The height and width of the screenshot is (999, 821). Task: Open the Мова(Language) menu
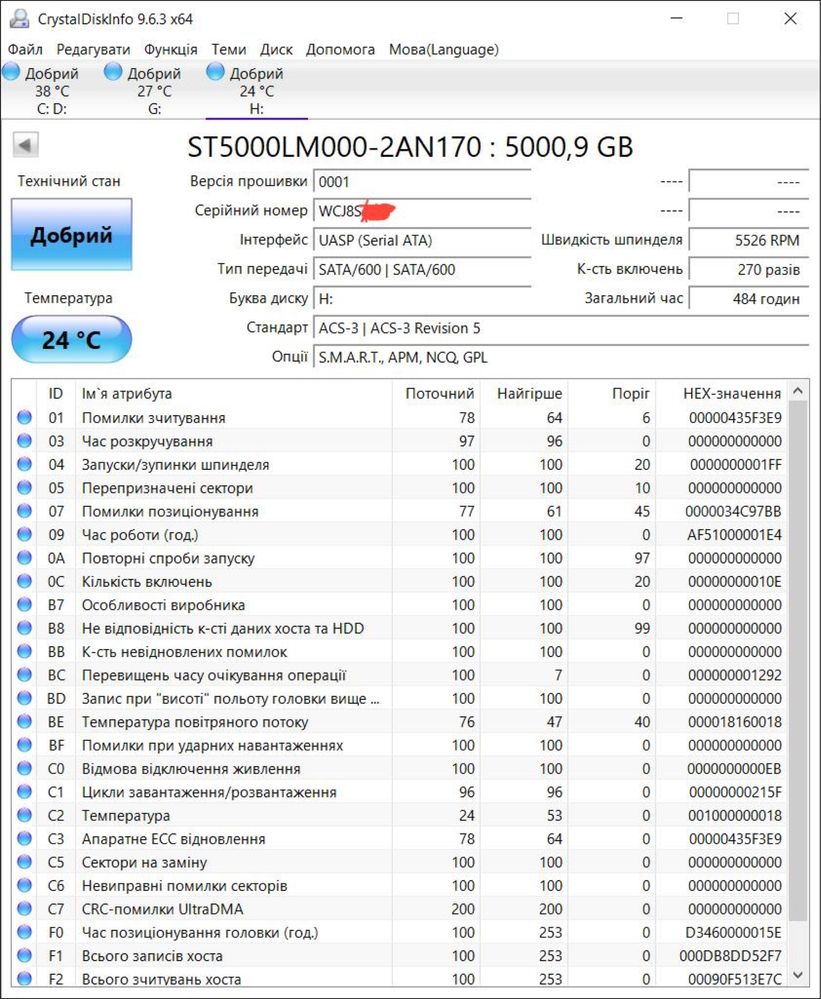(443, 50)
